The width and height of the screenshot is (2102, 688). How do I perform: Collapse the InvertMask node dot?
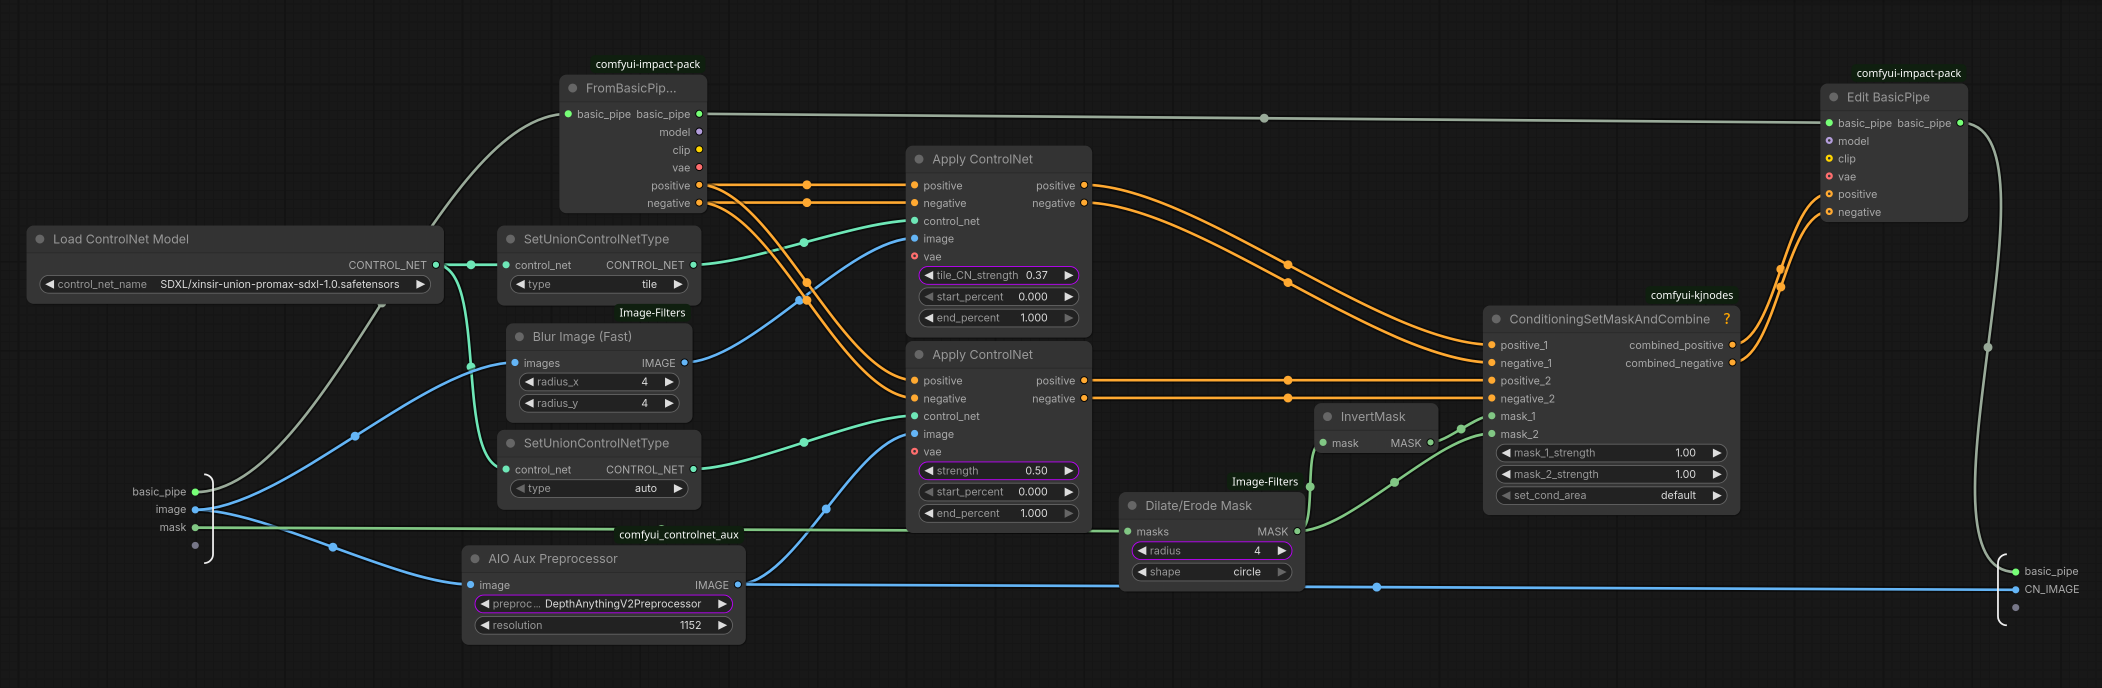(1328, 417)
